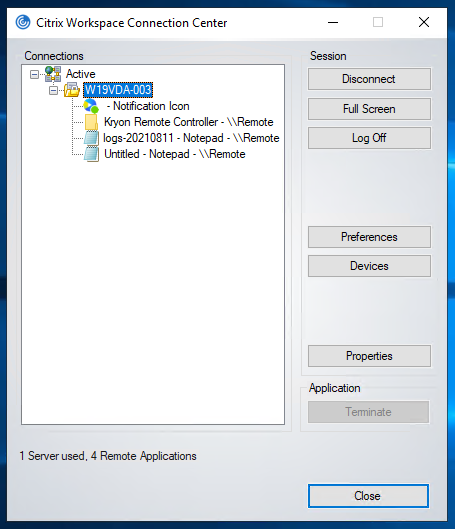Image resolution: width=455 pixels, height=529 pixels.
Task: Collapse the W19VDA-003 server node
Action: (x=53, y=90)
